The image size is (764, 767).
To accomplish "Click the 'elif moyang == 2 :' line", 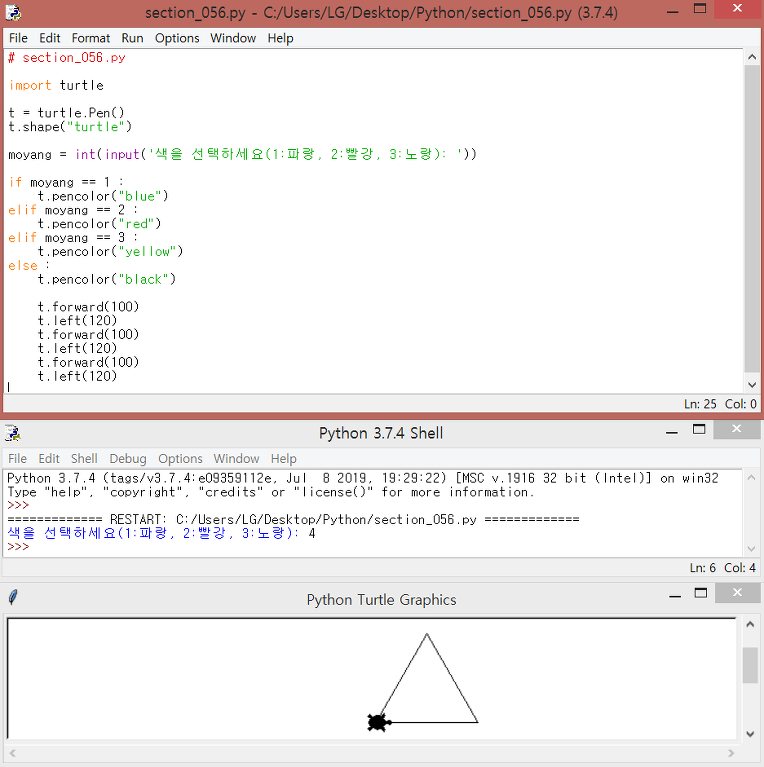I will tap(73, 210).
